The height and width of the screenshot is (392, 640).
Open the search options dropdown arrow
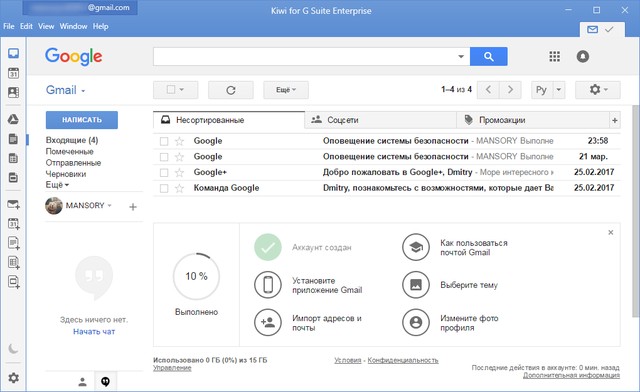pyautogui.click(x=461, y=56)
